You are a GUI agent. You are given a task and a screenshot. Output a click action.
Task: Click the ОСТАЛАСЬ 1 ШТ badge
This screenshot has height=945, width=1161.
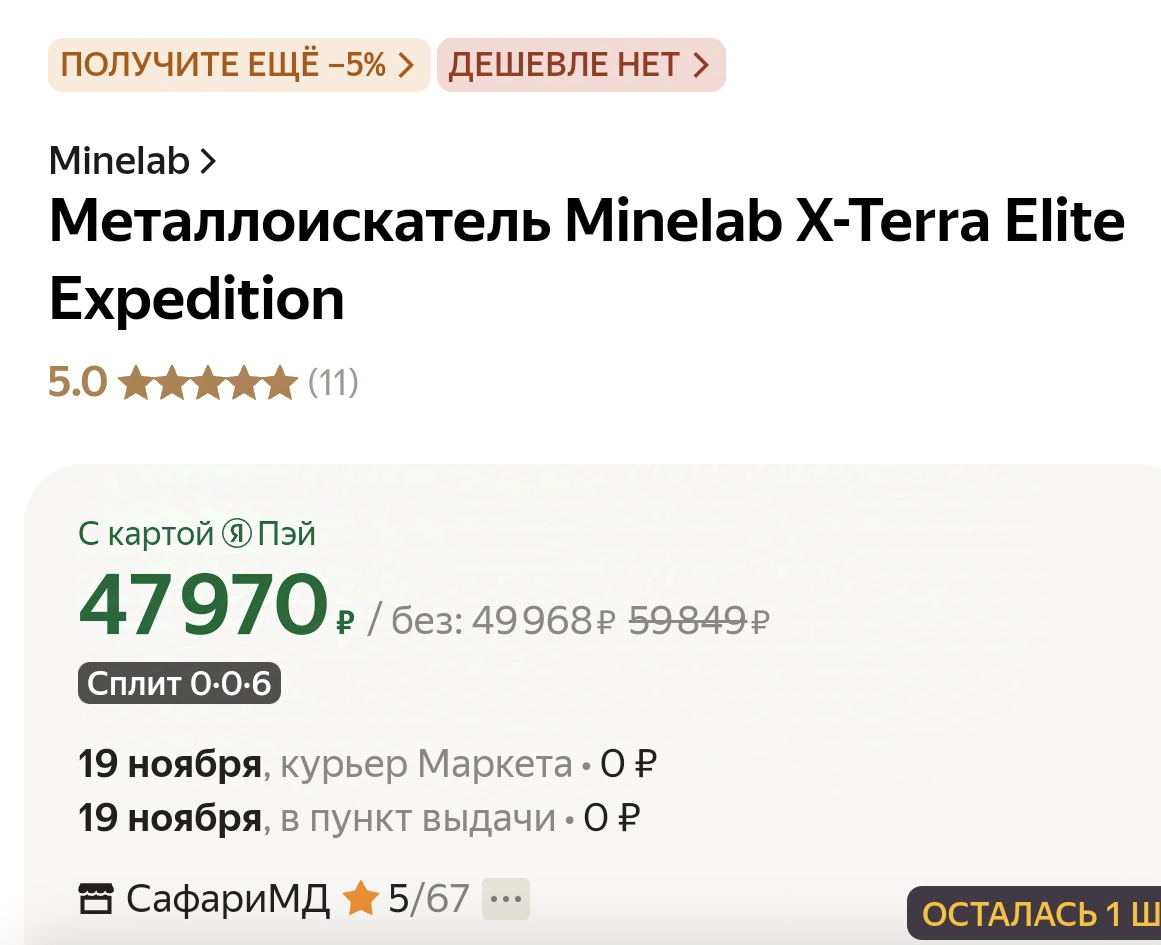pyautogui.click(x=1037, y=914)
